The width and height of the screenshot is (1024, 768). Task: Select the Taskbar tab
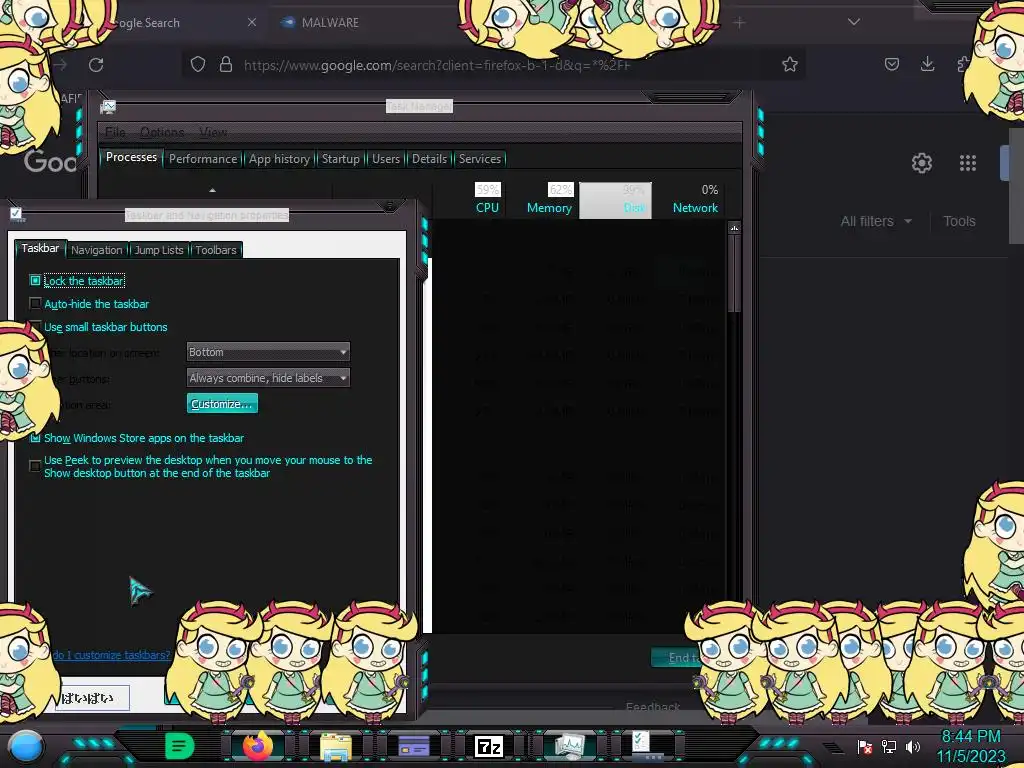click(x=40, y=248)
